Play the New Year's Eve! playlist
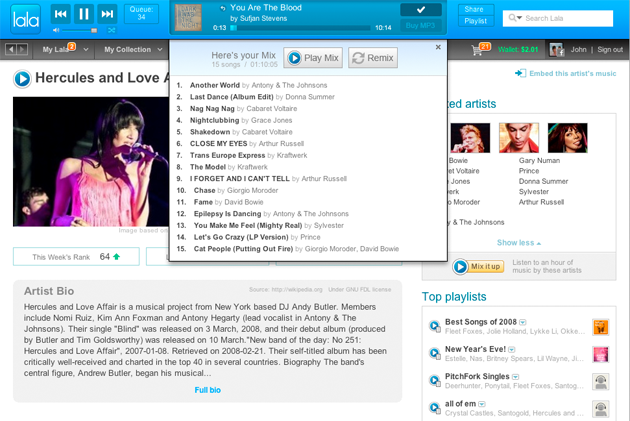The width and height of the screenshot is (630, 421). [434, 353]
